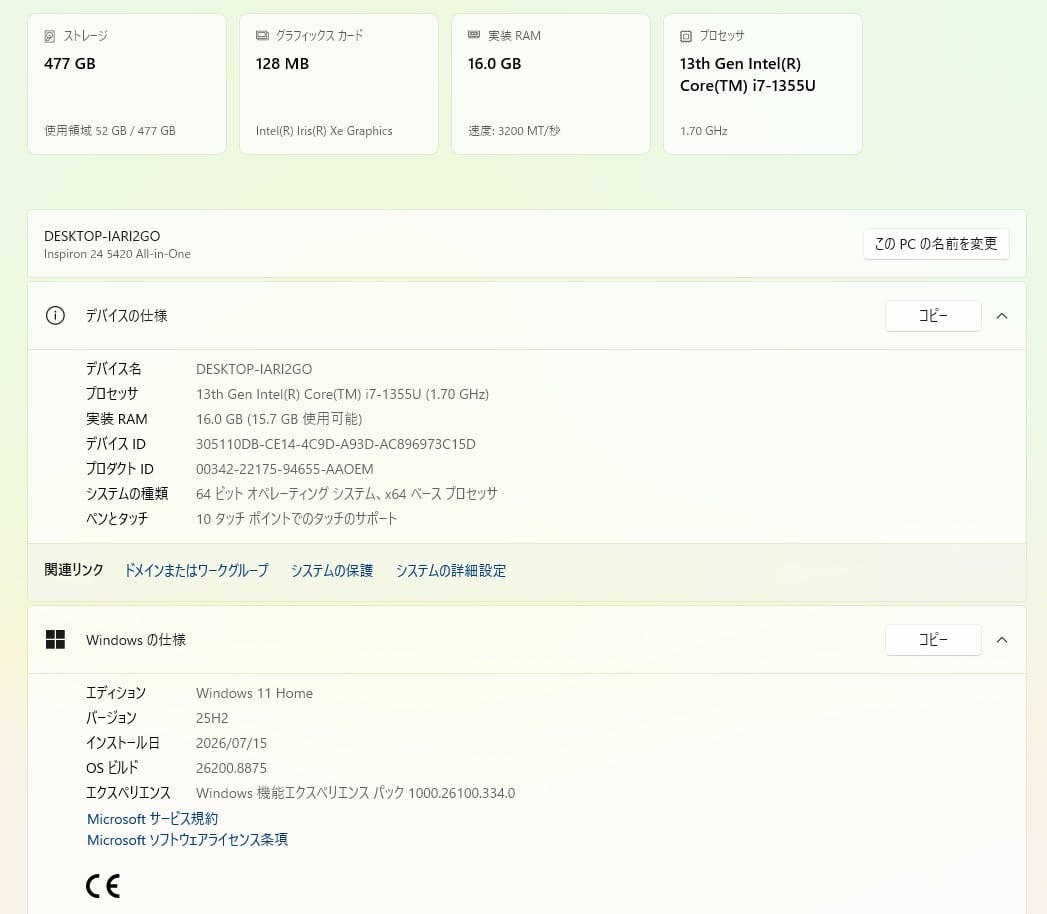The image size is (1047, 914).
Task: Click the インストール日 label
Action: (x=122, y=743)
